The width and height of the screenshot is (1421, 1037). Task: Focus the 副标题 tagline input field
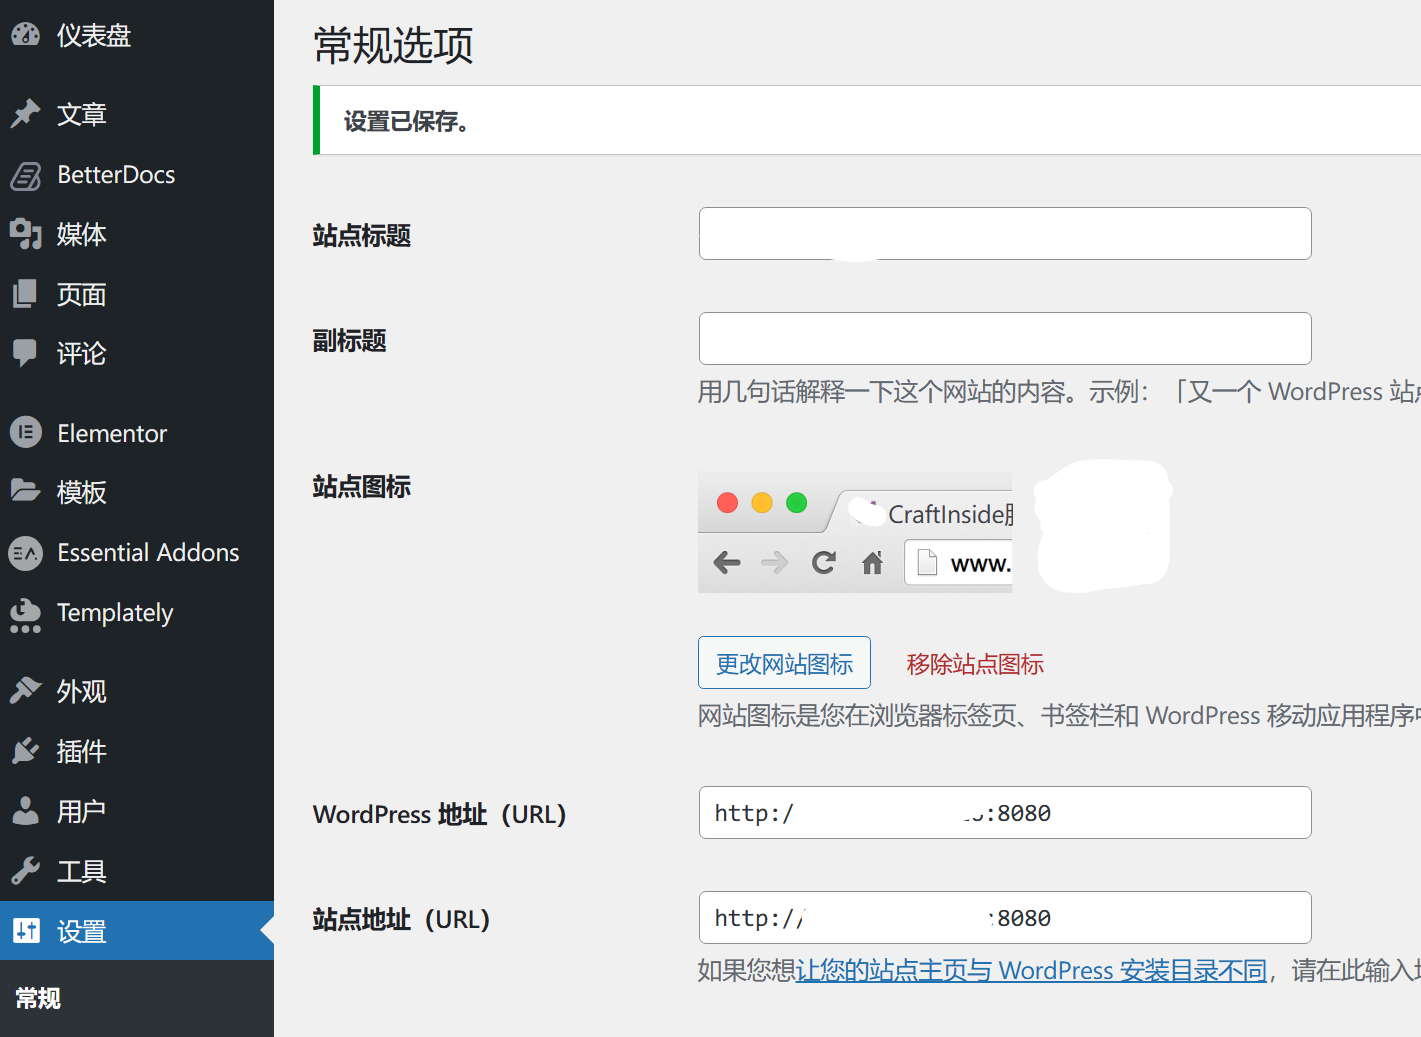[x=1005, y=339]
